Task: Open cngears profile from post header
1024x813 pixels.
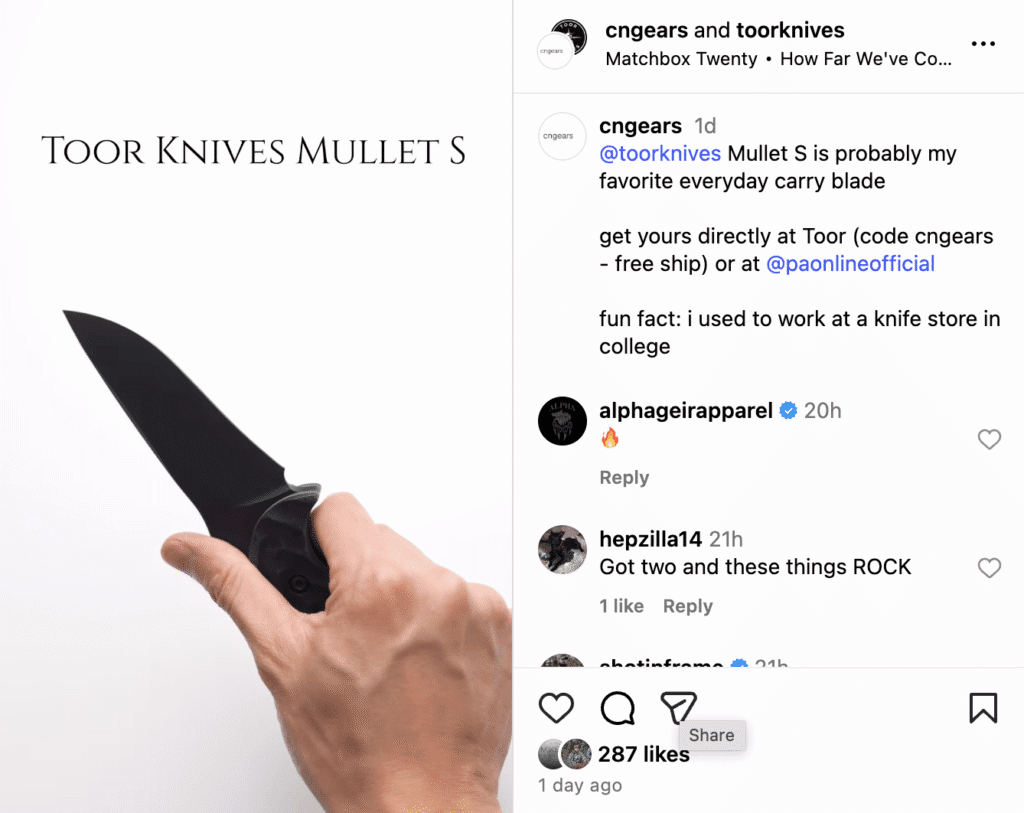Action: [x=646, y=30]
